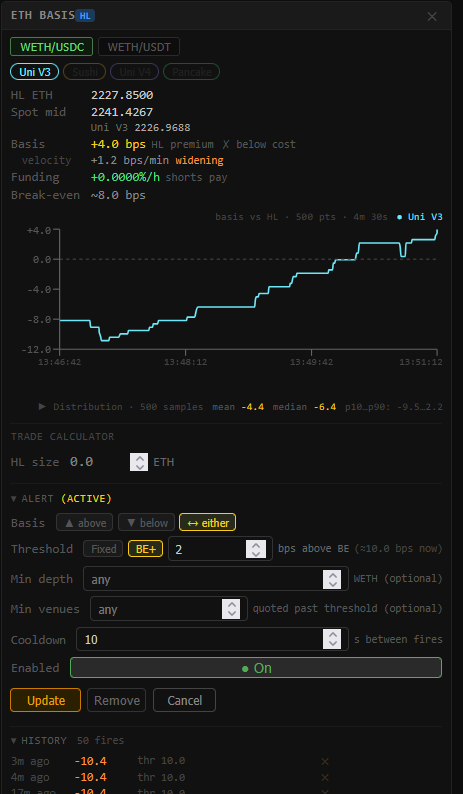Set basis direction to below
Screen dimensions: 463x794
click(x=146, y=523)
